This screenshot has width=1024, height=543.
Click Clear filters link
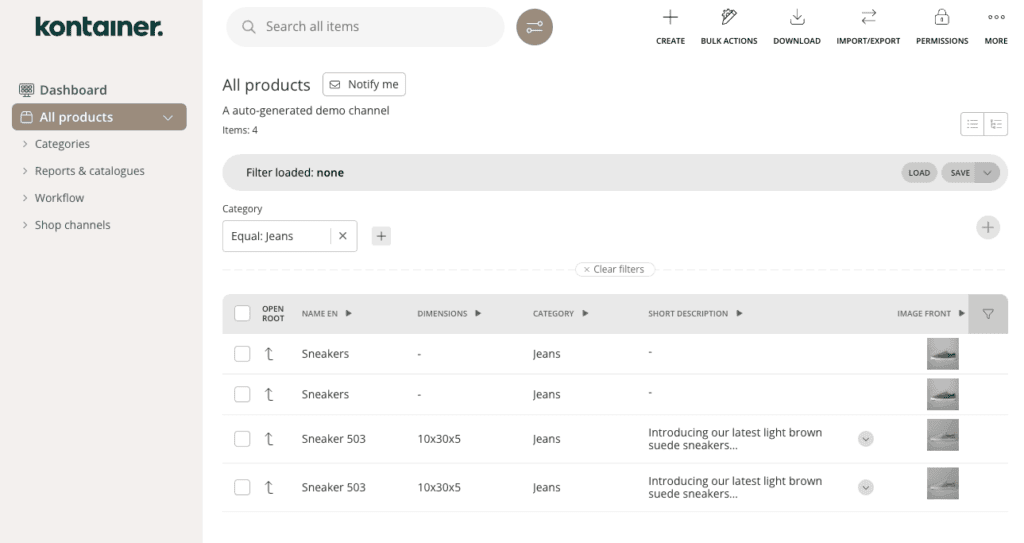point(615,270)
